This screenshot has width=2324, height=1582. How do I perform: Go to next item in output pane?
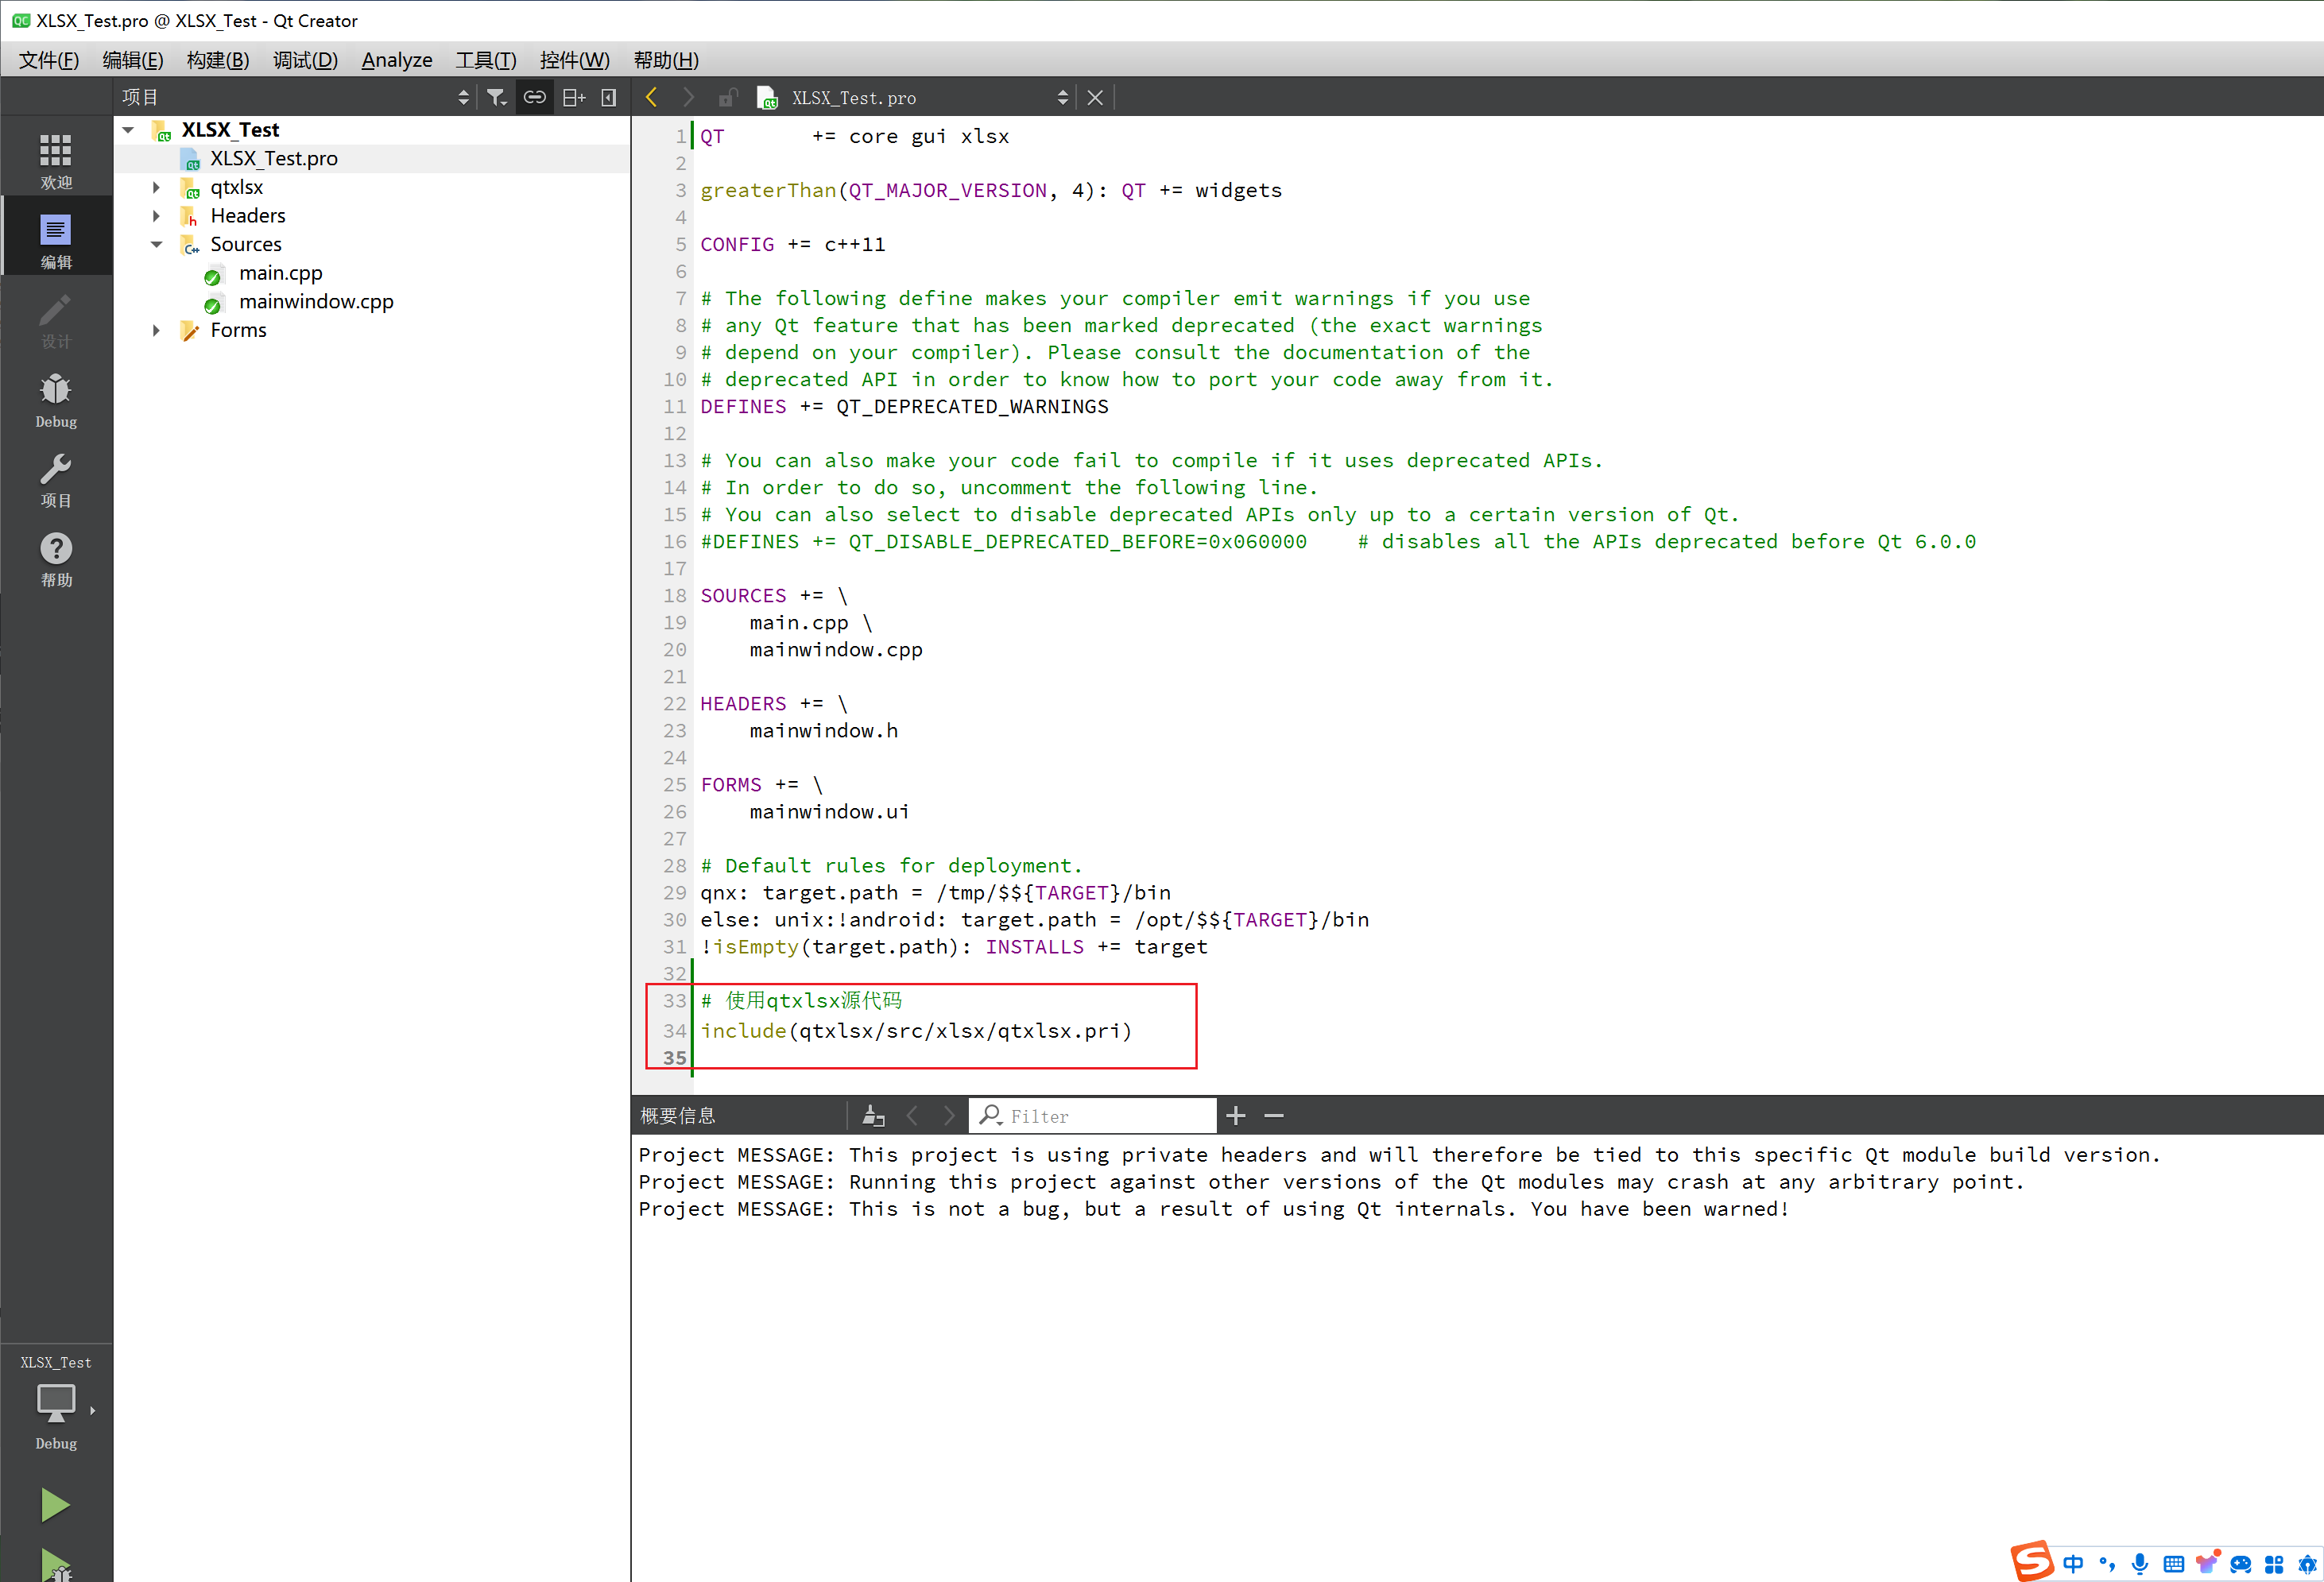949,1116
